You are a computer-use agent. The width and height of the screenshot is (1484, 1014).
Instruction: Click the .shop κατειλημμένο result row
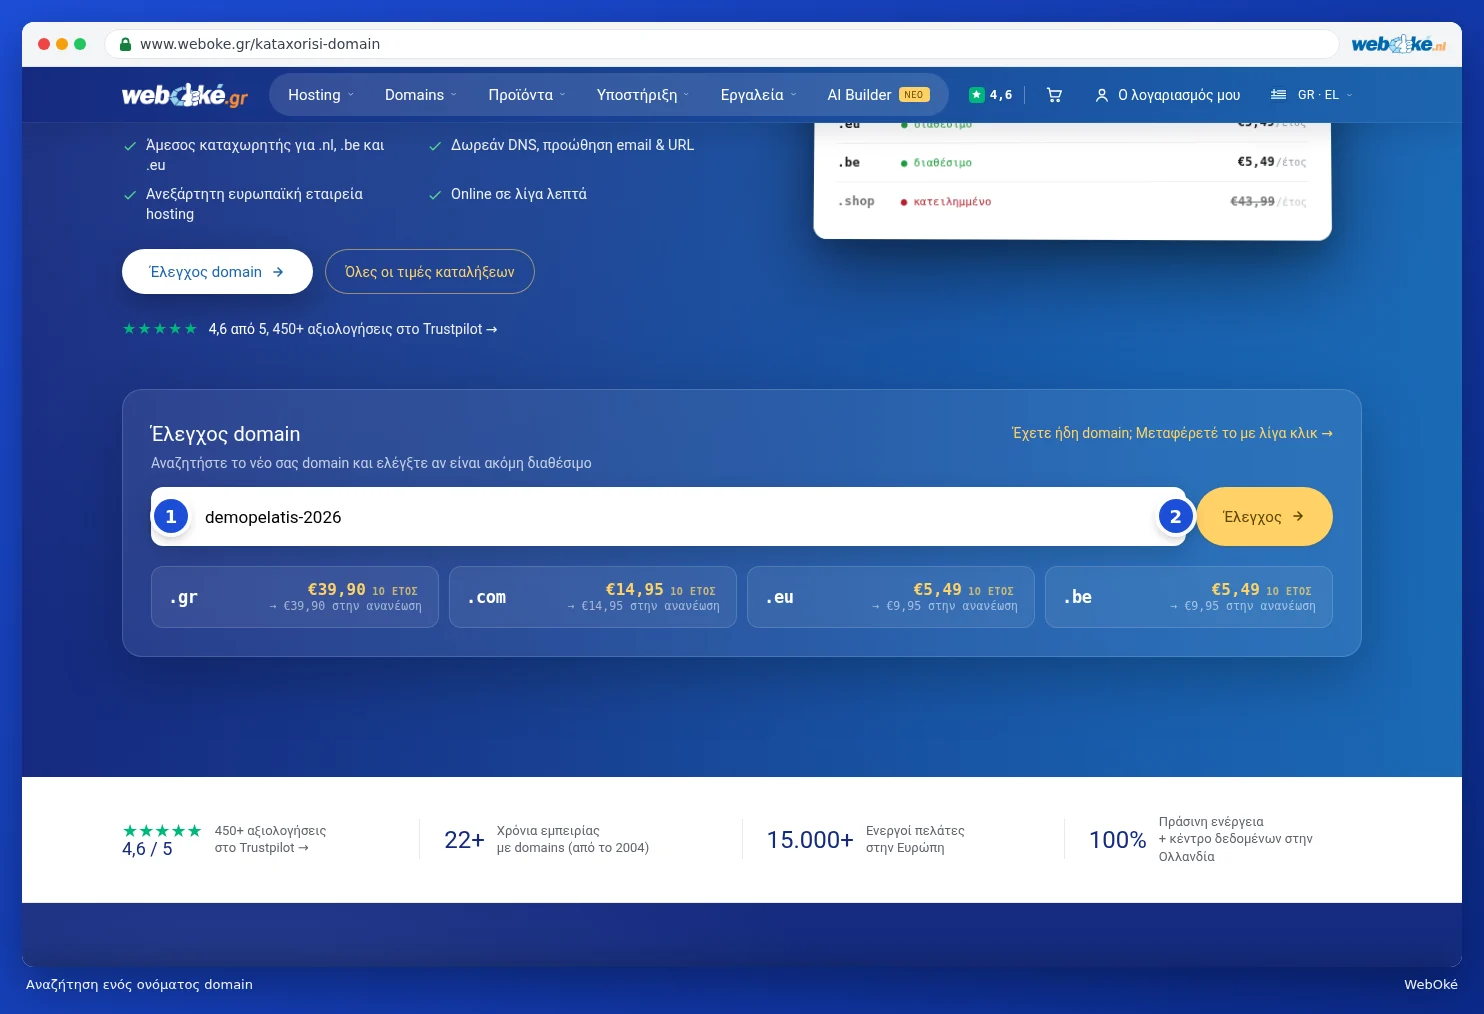click(x=1072, y=201)
